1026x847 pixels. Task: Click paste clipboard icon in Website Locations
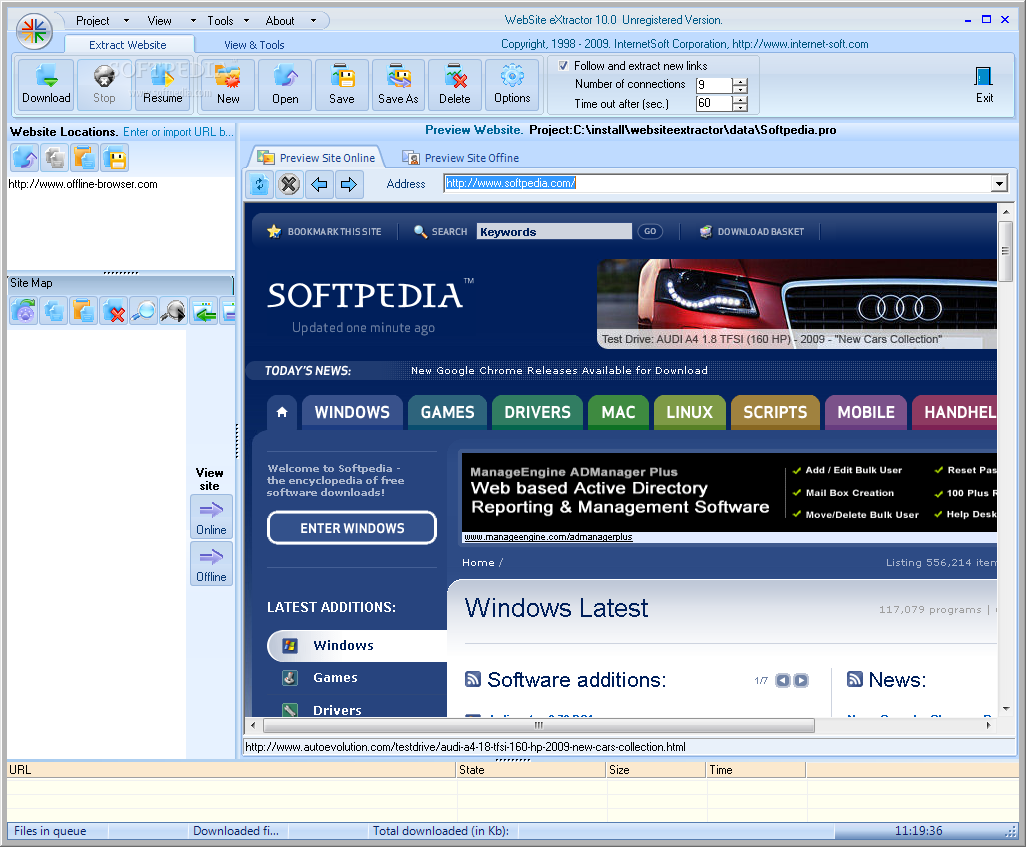[x=84, y=158]
